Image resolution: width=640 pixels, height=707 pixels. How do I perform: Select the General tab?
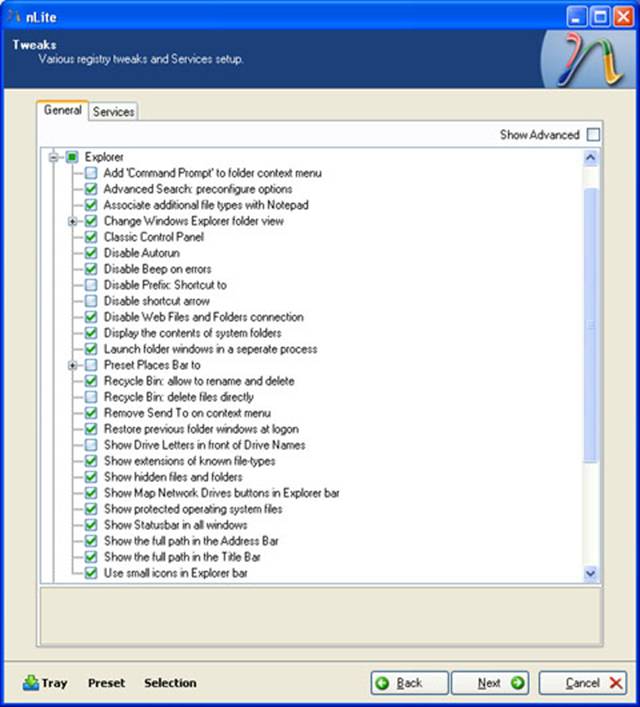pyautogui.click(x=62, y=111)
